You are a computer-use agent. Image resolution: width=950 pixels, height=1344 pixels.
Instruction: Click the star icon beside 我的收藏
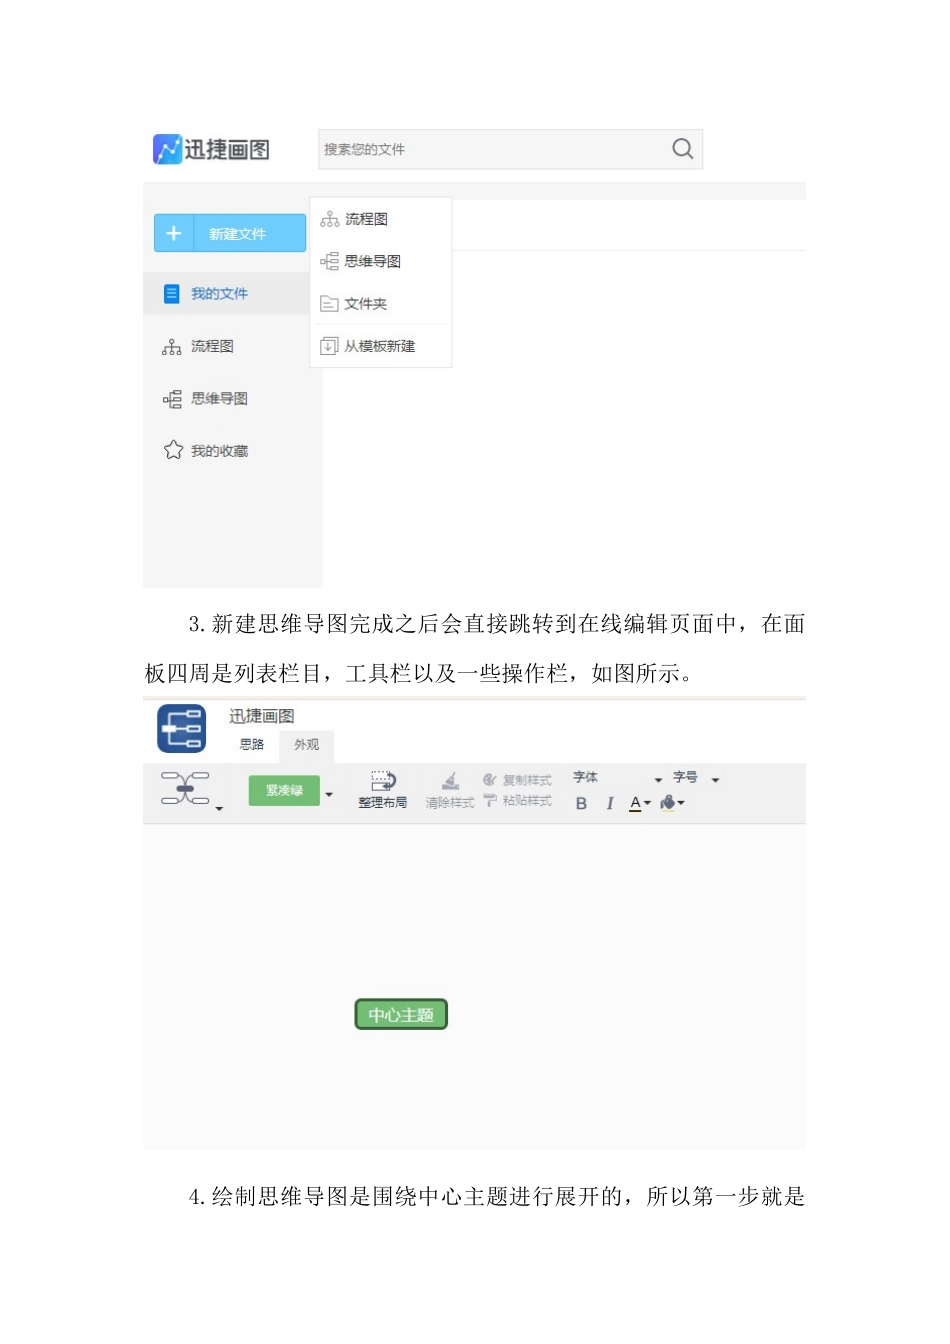pyautogui.click(x=173, y=450)
